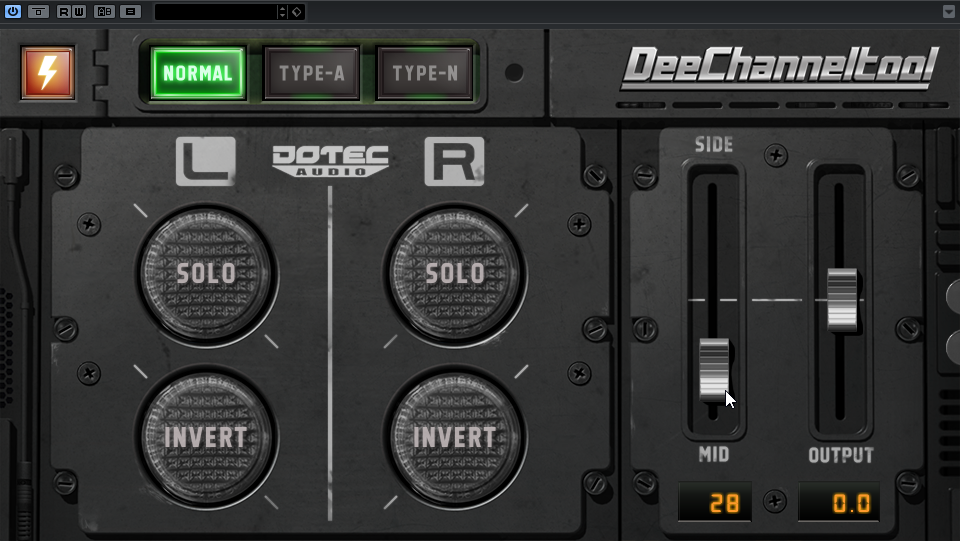Viewport: 960px width, 541px height.
Task: Toggle Invert on the left channel
Action: tap(206, 438)
